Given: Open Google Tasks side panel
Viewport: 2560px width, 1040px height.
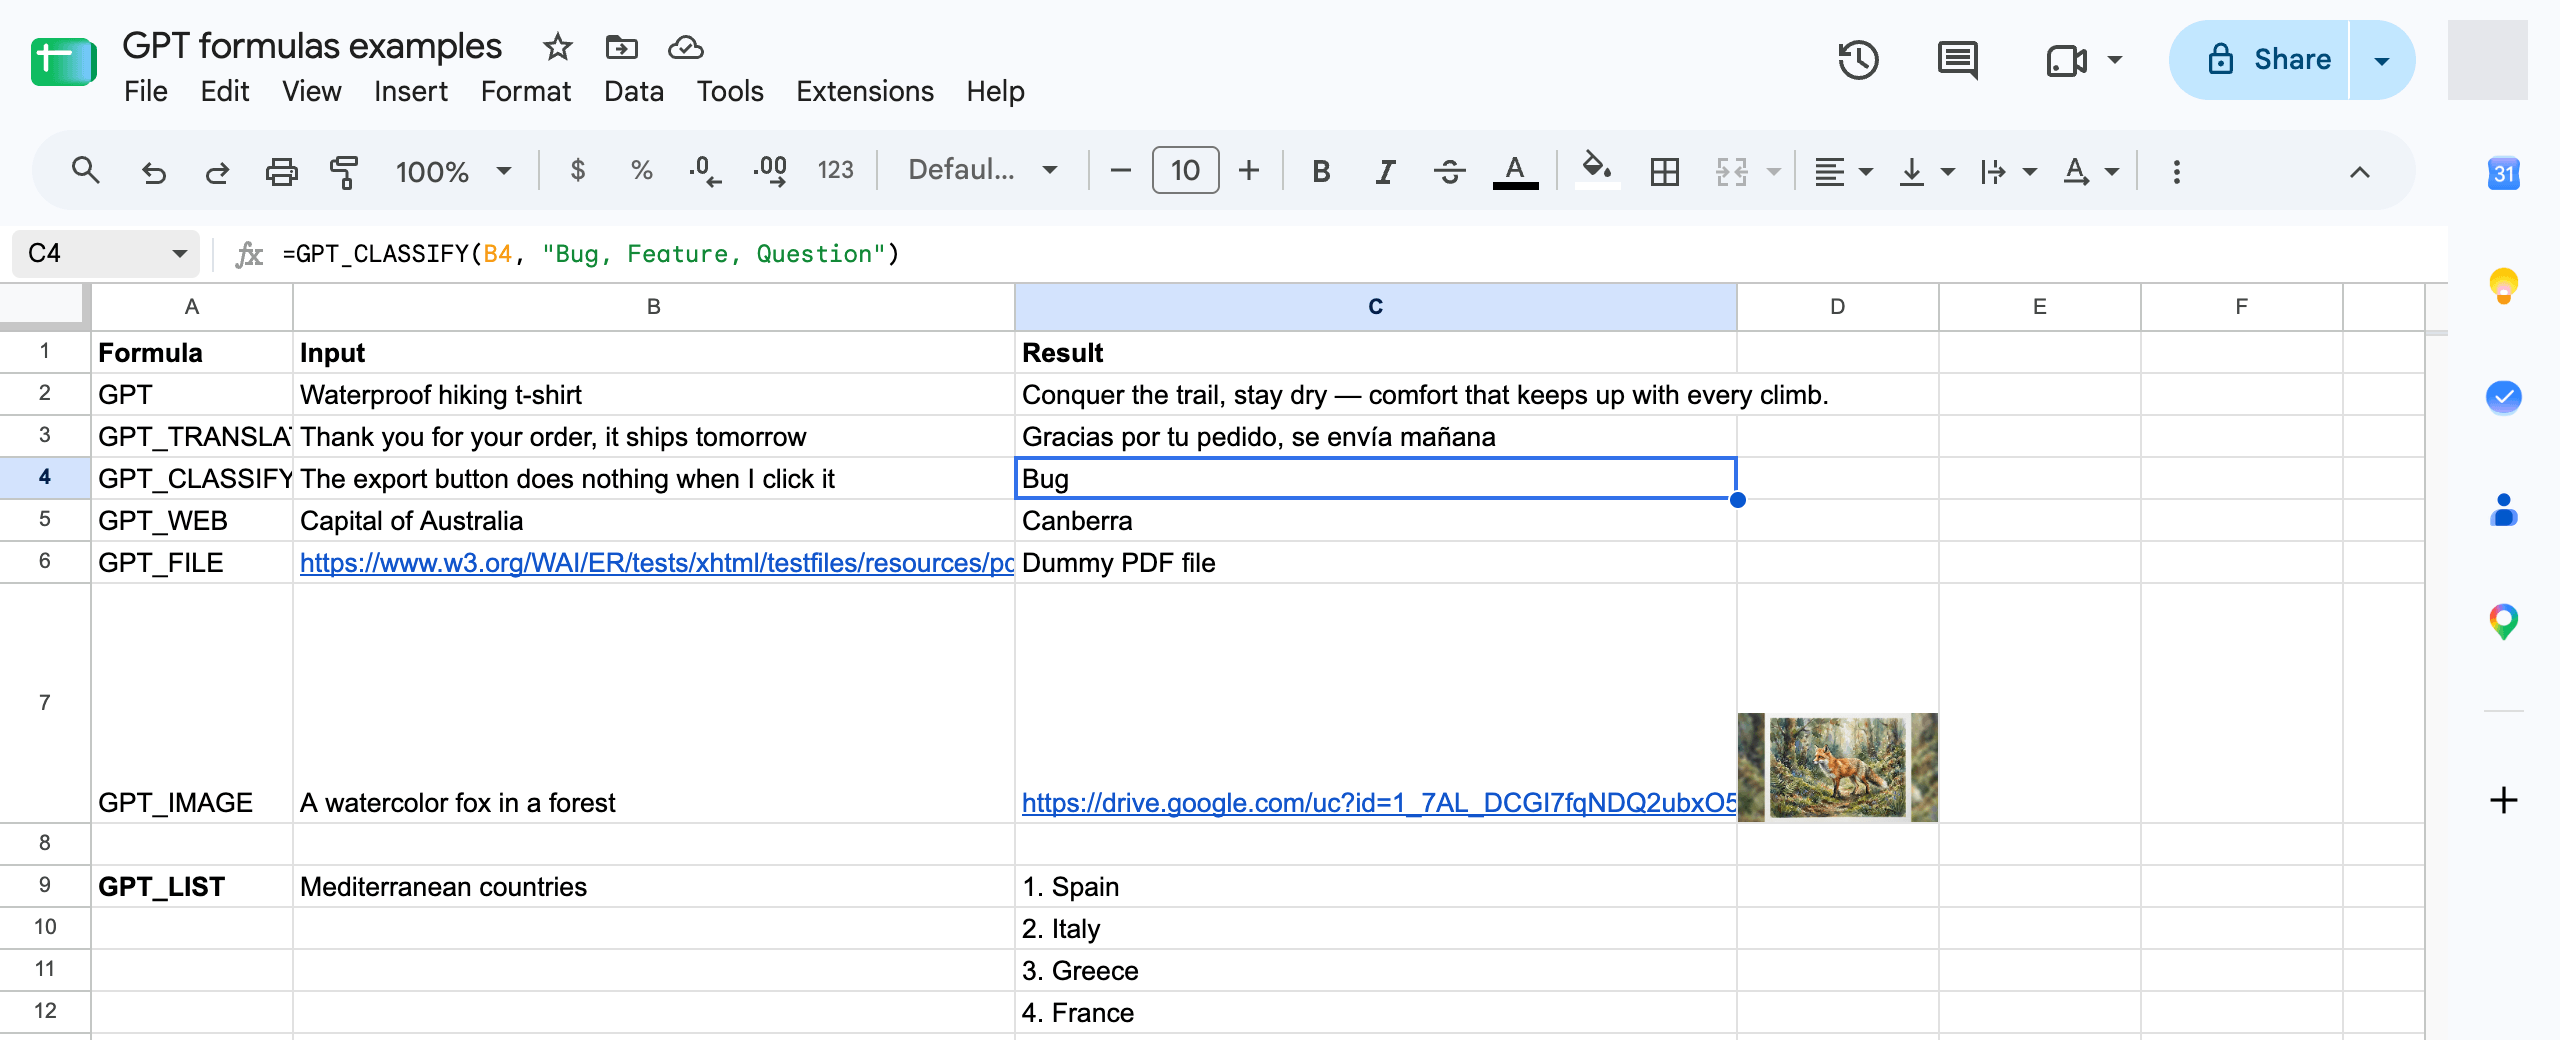Looking at the screenshot, I should point(2503,397).
